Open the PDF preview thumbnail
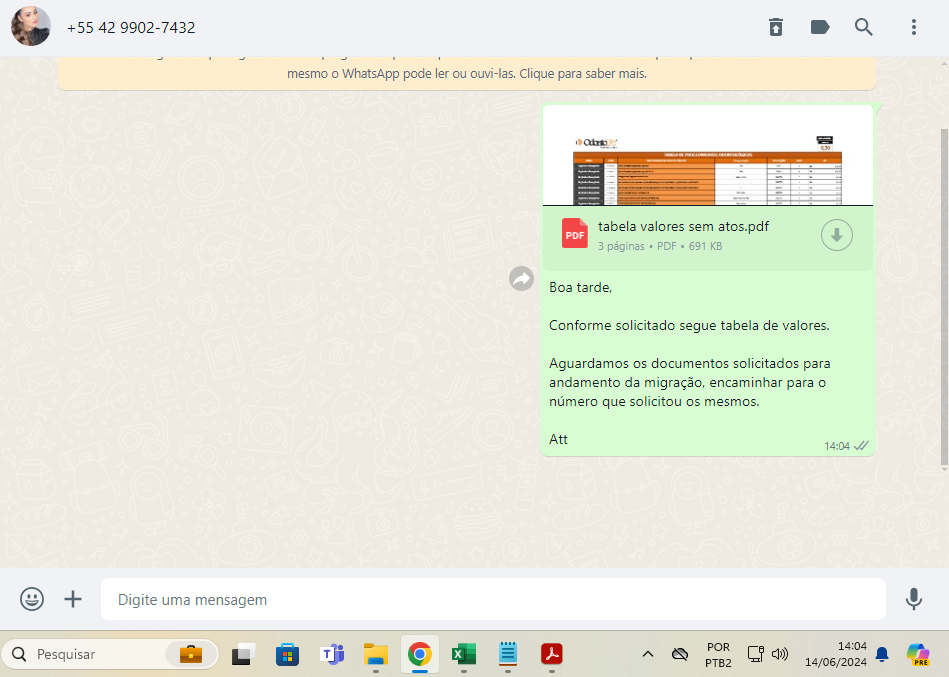This screenshot has width=949, height=677. click(x=707, y=158)
